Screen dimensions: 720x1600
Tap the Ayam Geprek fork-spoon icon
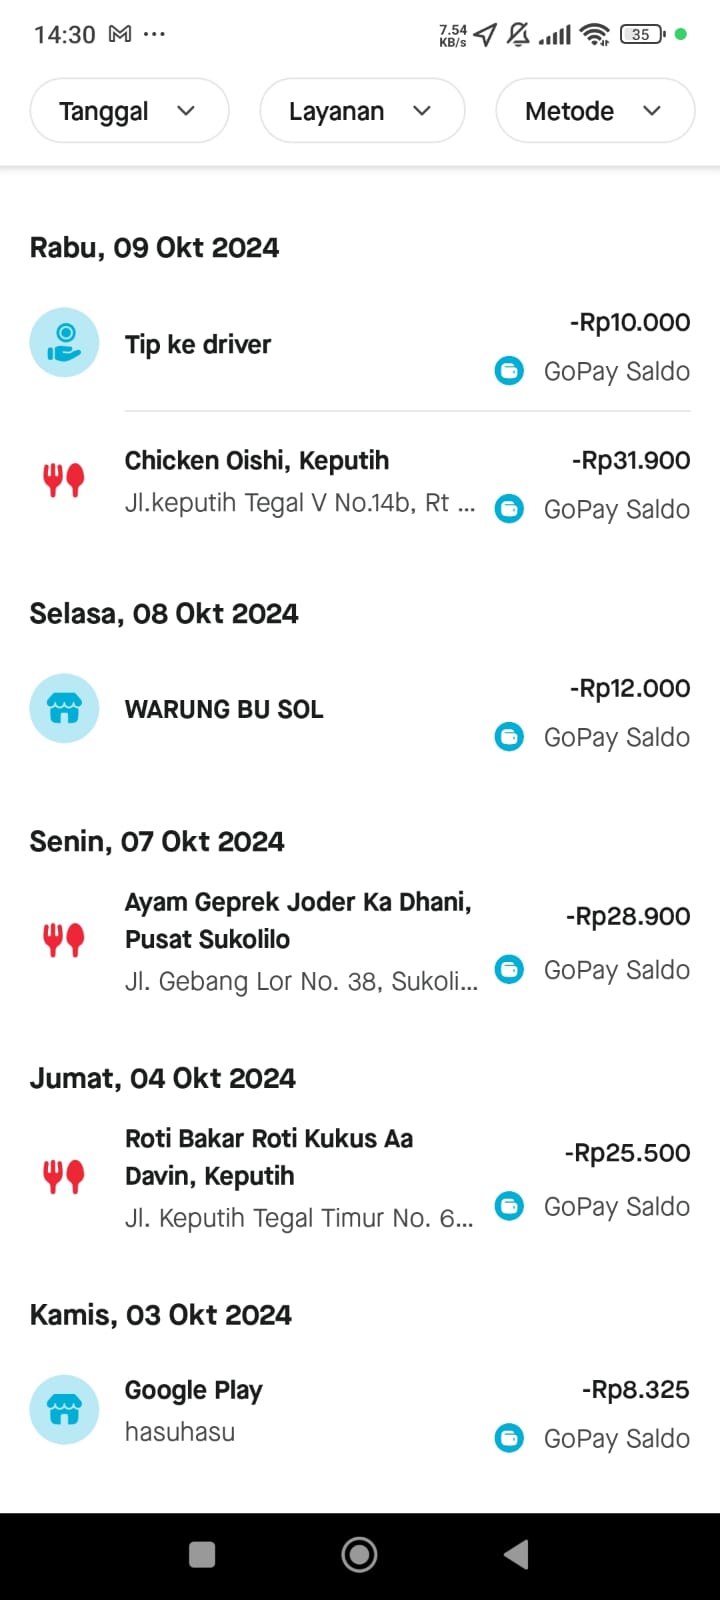click(x=64, y=940)
